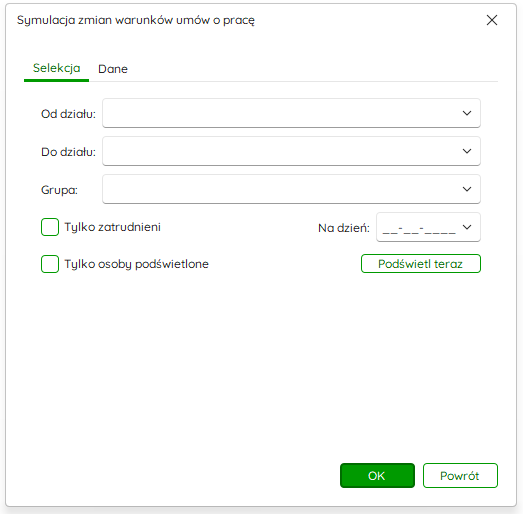Tick the Tylko osoby podświetlone checkbox
Screen dimensions: 523x514
point(50,264)
